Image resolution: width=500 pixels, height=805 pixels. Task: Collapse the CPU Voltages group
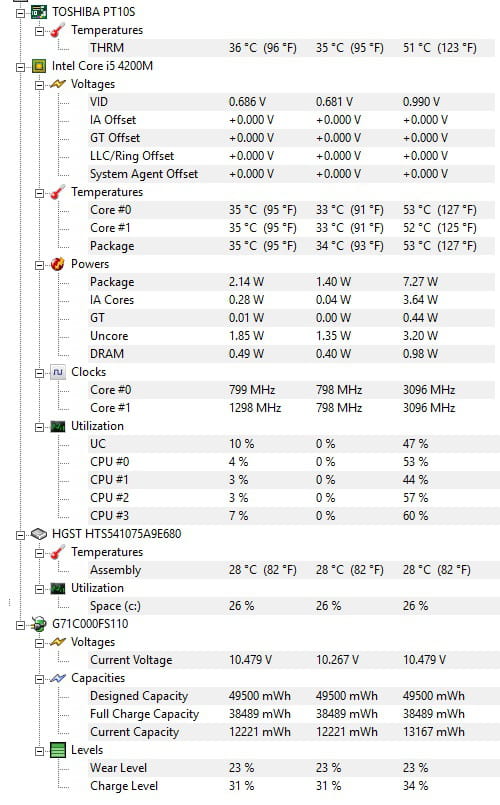click(x=40, y=85)
